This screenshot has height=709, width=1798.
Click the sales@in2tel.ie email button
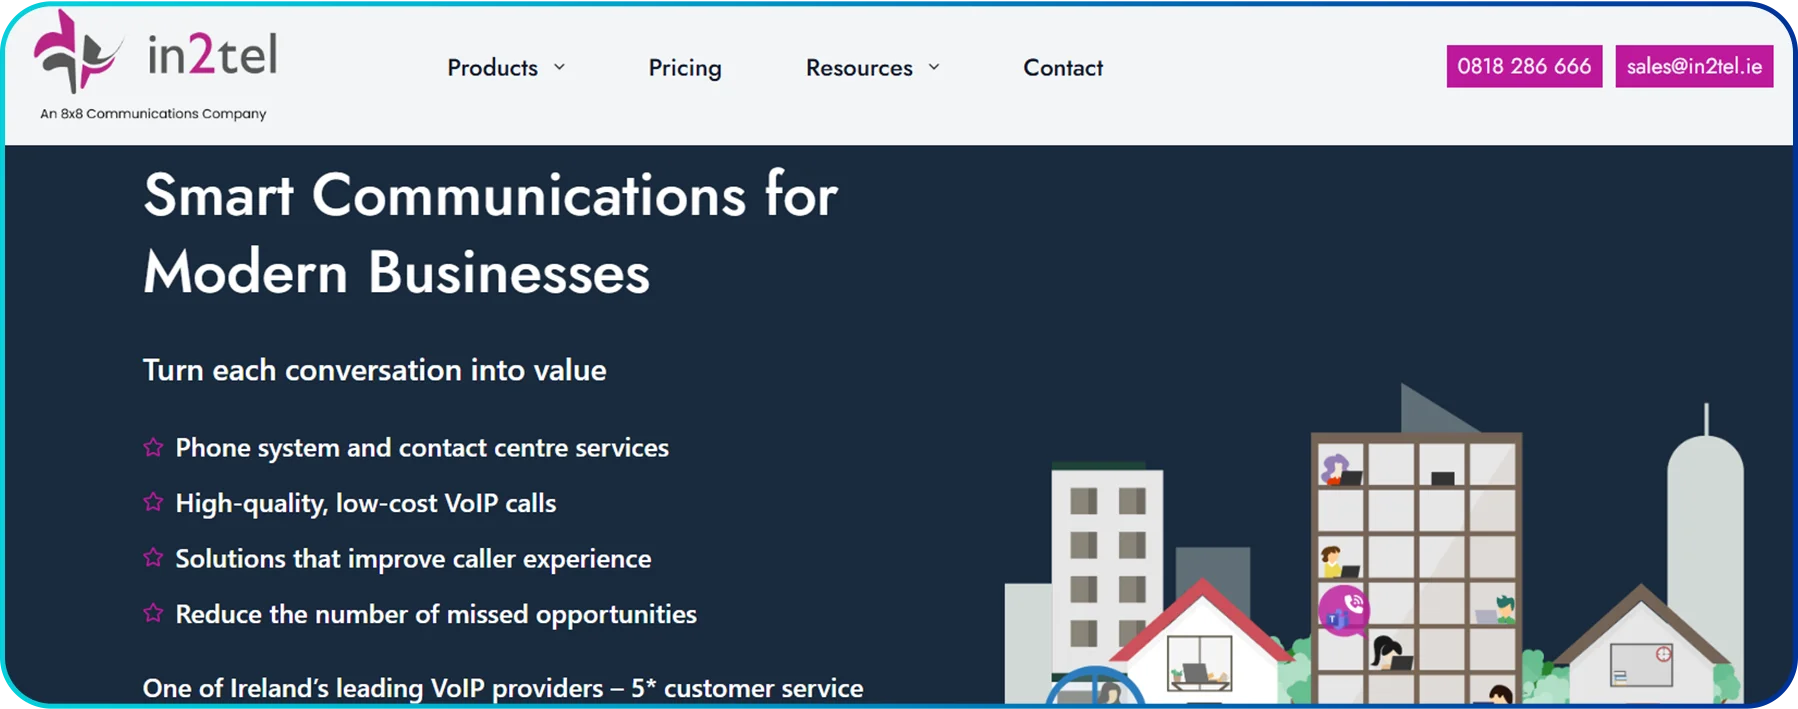pos(1694,66)
